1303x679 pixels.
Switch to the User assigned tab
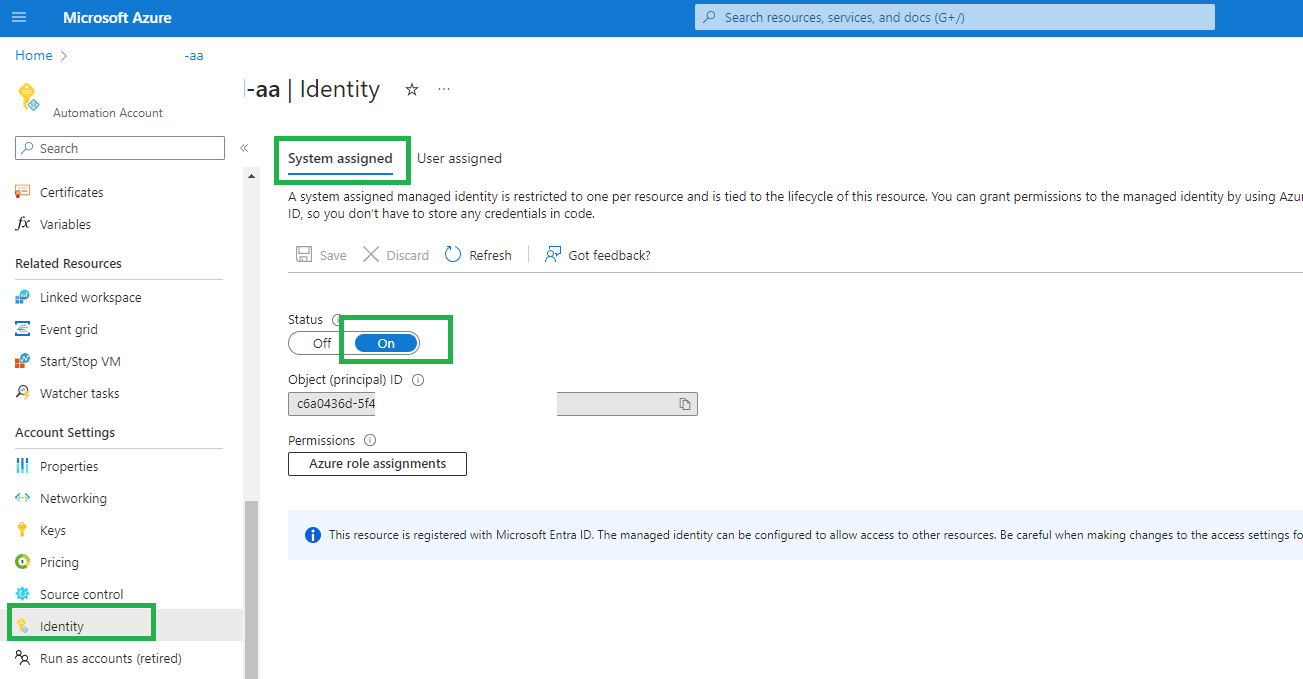pos(459,158)
